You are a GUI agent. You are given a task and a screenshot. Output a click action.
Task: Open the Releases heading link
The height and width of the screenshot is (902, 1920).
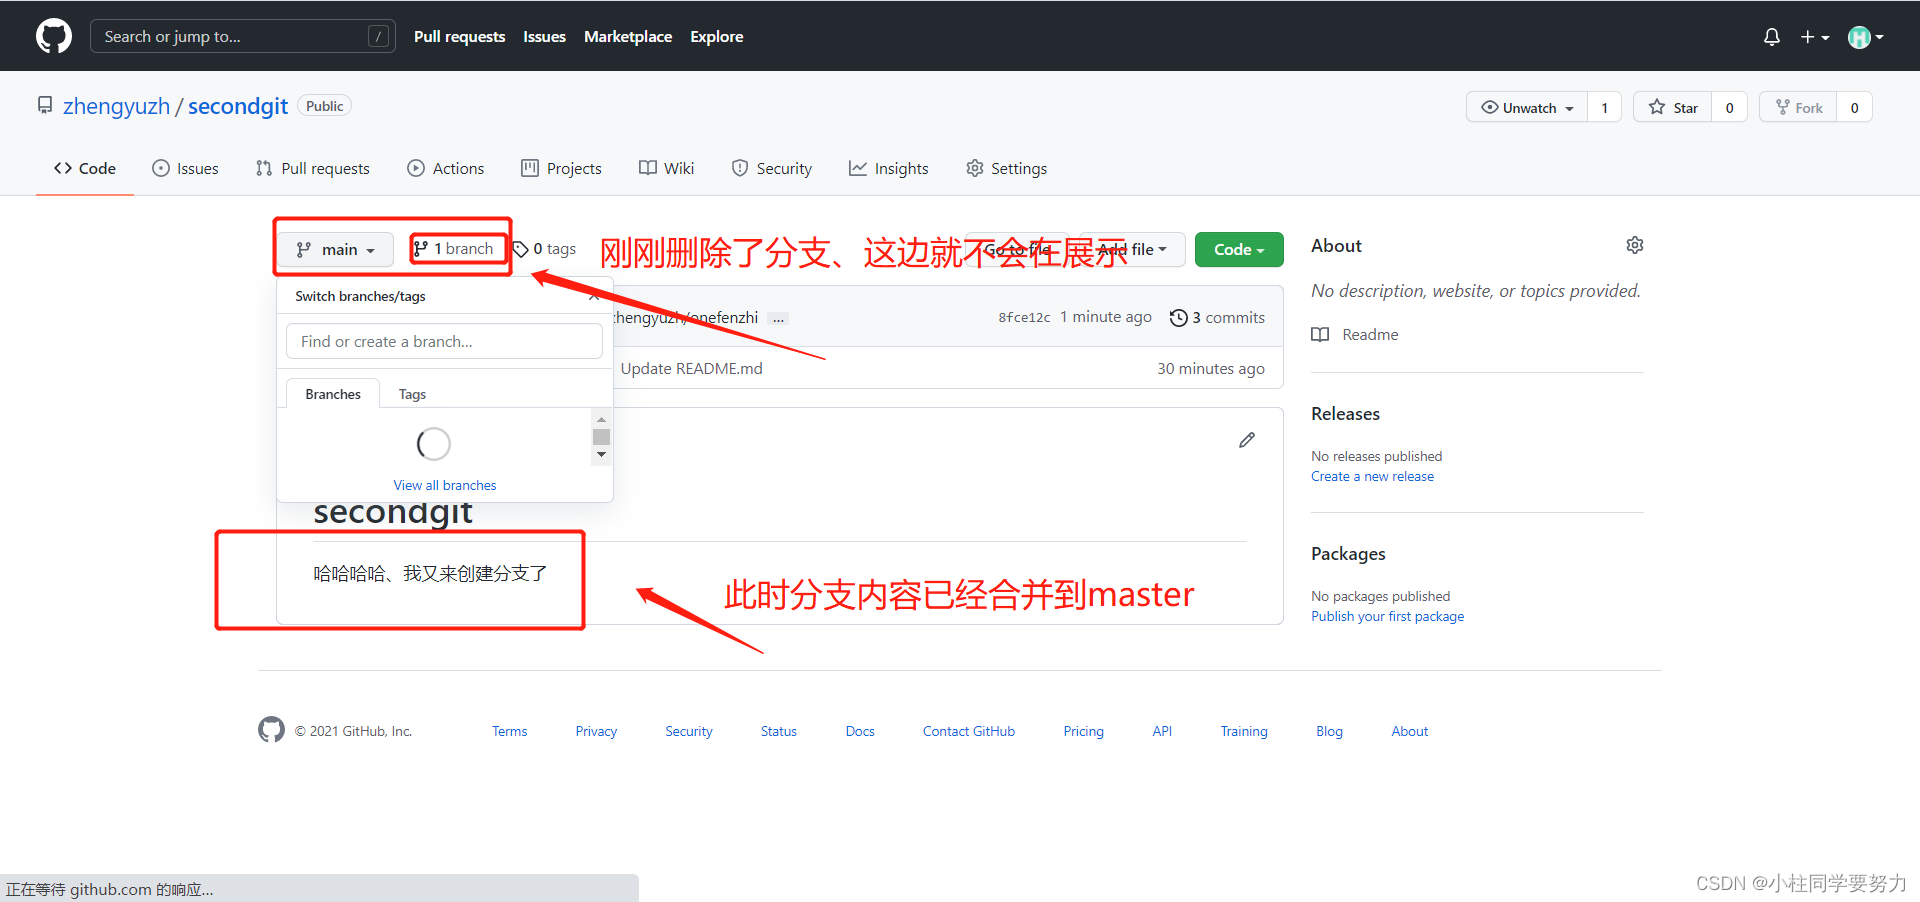coord(1345,413)
